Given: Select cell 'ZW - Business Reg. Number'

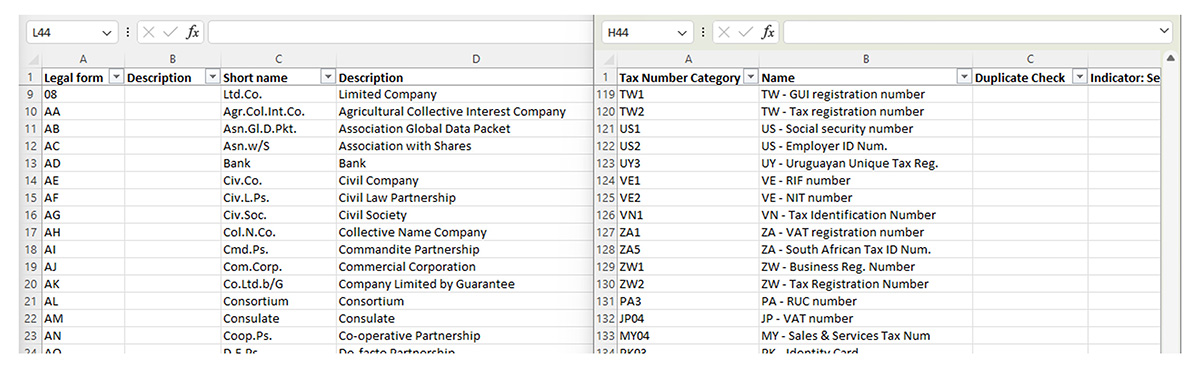Looking at the screenshot, I should (866, 267).
